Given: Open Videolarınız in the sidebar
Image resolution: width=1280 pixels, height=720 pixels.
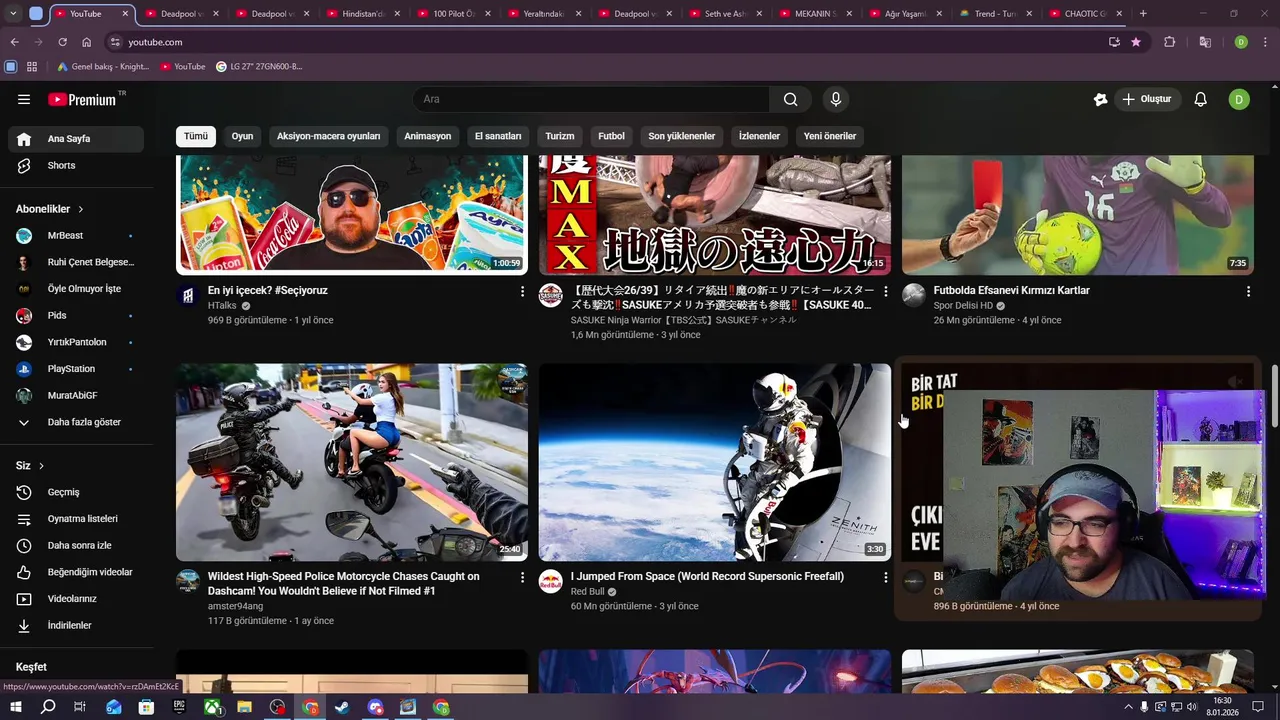Looking at the screenshot, I should (x=76, y=599).
